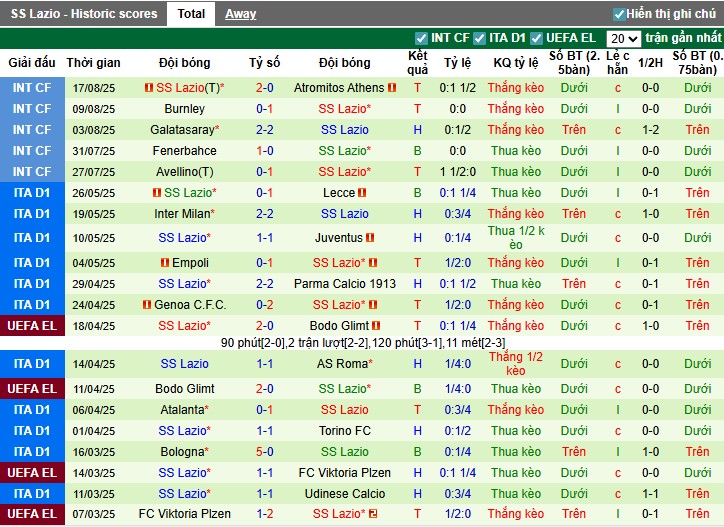This screenshot has height=527, width=724.
Task: Click red card icon beside Genoa C.F.C.
Action: [x=148, y=305]
